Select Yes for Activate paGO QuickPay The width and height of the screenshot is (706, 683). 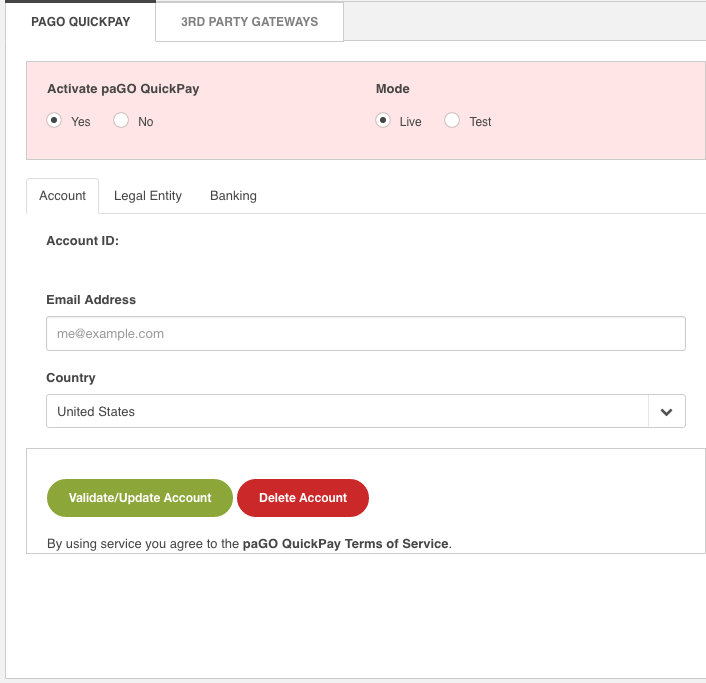click(54, 121)
